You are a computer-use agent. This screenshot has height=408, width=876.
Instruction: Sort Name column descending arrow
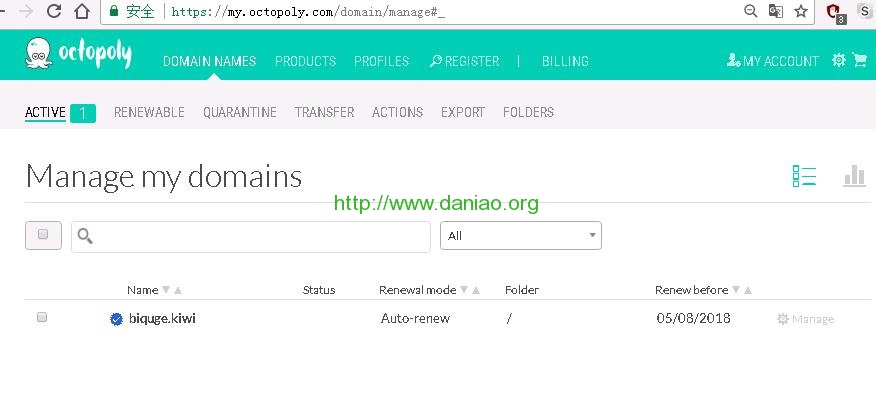[166, 290]
